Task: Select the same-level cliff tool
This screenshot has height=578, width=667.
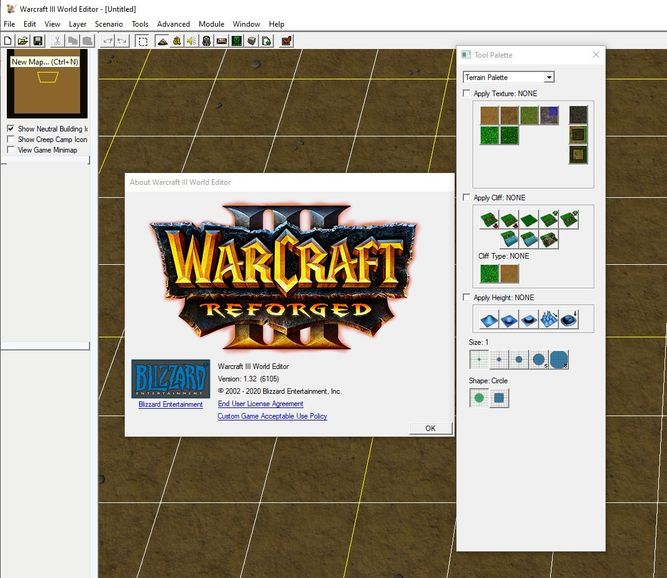Action: point(529,220)
